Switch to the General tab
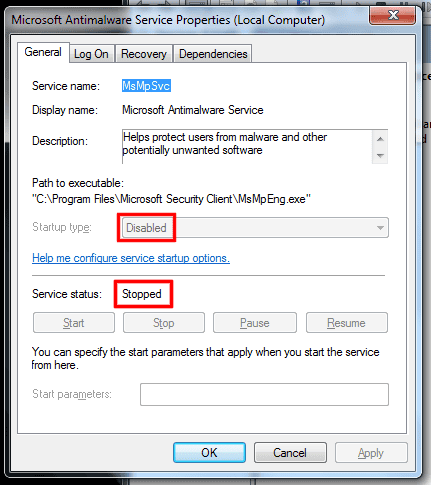This screenshot has width=431, height=485. [x=43, y=52]
